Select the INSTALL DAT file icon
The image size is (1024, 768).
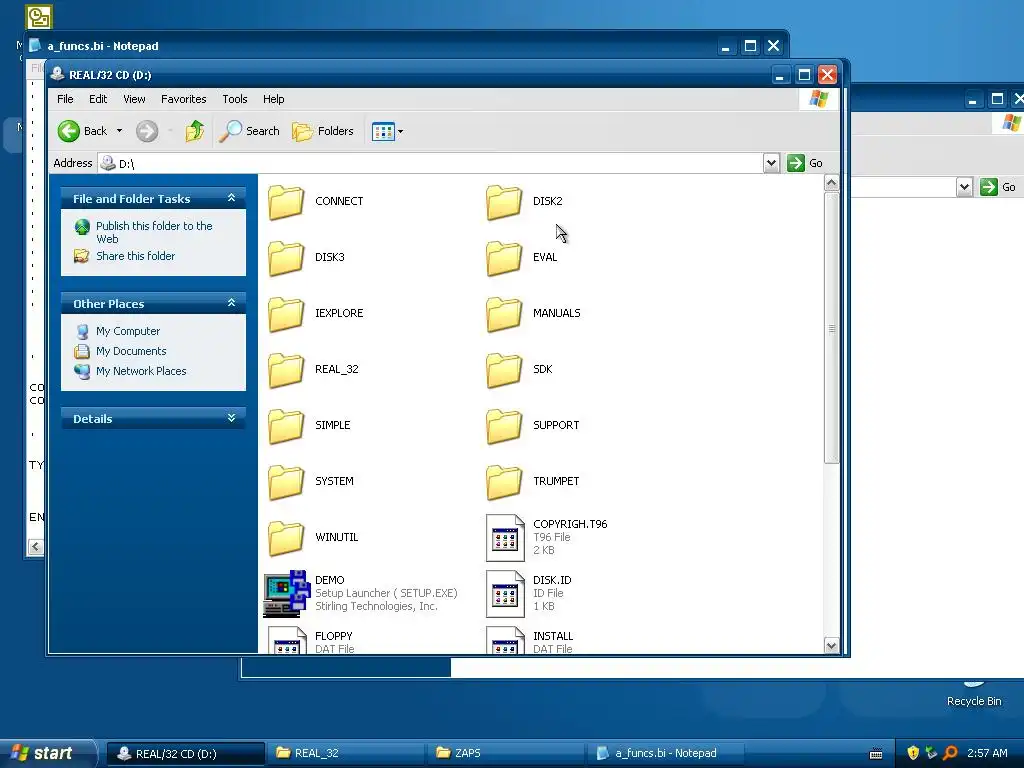tap(505, 640)
